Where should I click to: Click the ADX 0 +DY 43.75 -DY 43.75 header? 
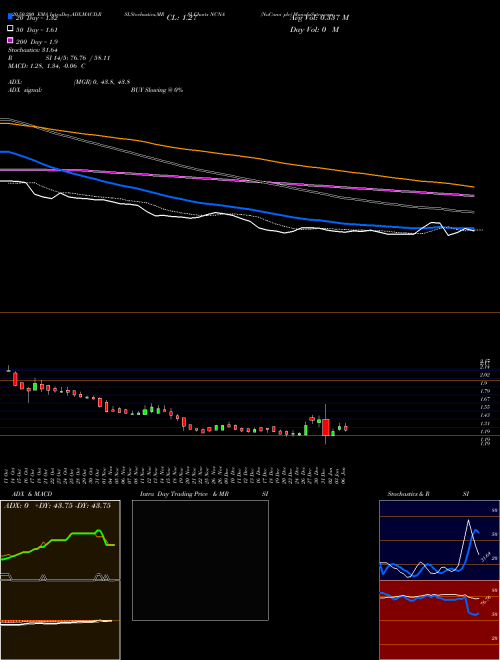57,506
